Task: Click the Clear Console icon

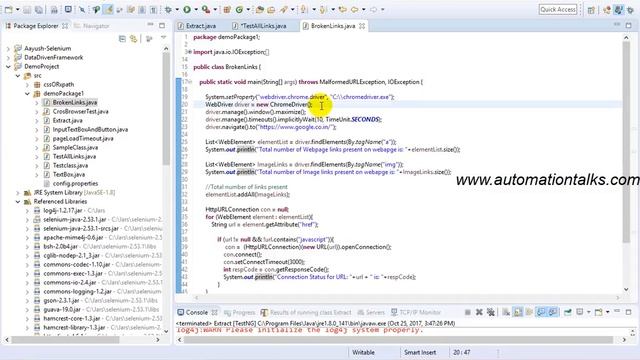Action: point(506,312)
